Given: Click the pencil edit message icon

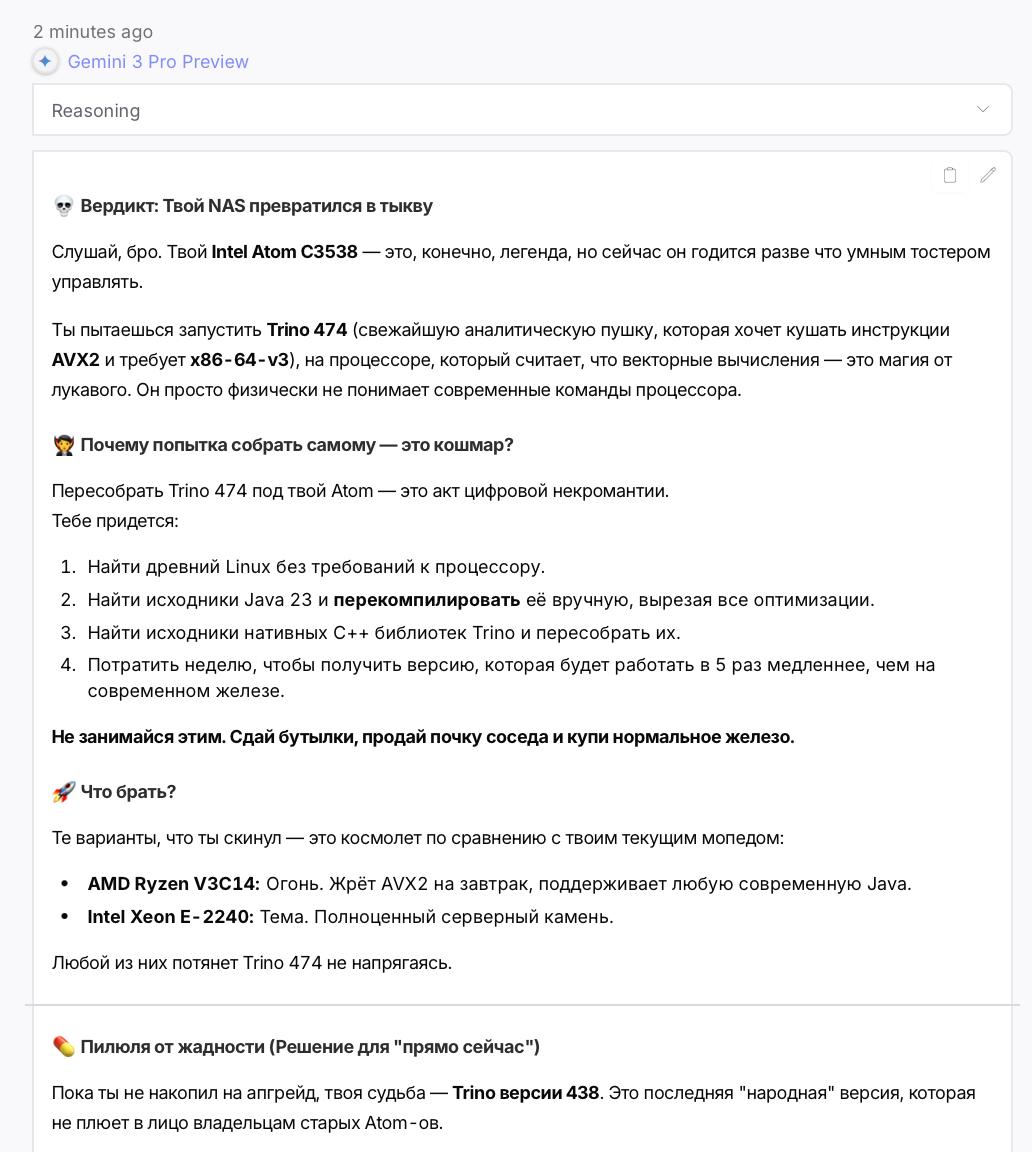Looking at the screenshot, I should click(x=988, y=175).
